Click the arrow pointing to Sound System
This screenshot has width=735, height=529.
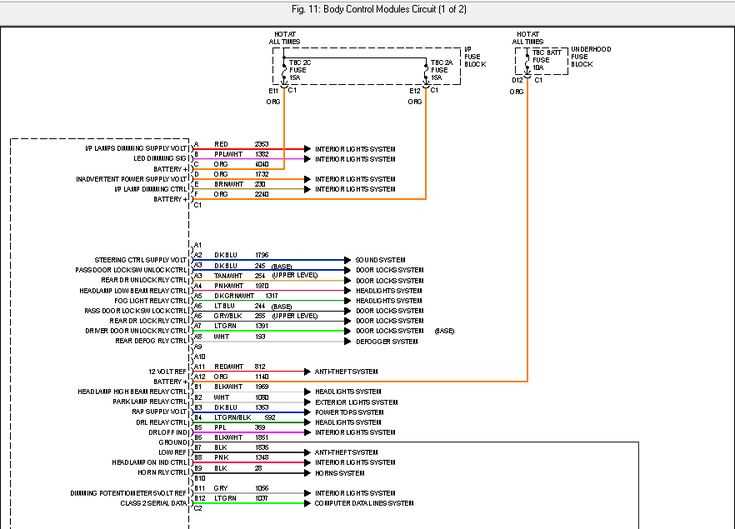point(348,259)
